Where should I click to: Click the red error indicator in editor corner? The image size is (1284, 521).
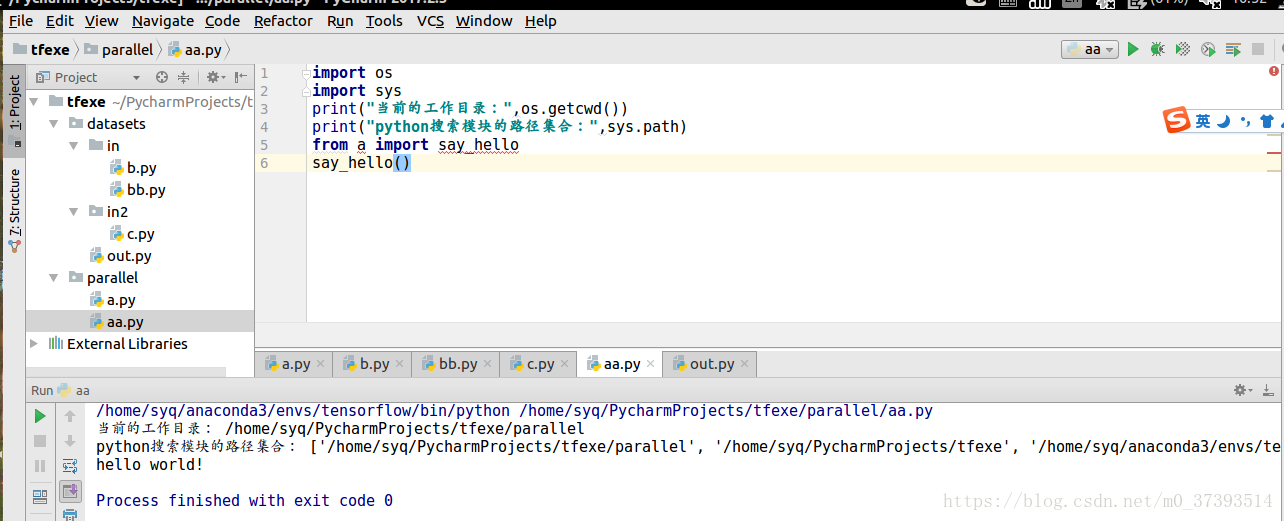(1274, 72)
